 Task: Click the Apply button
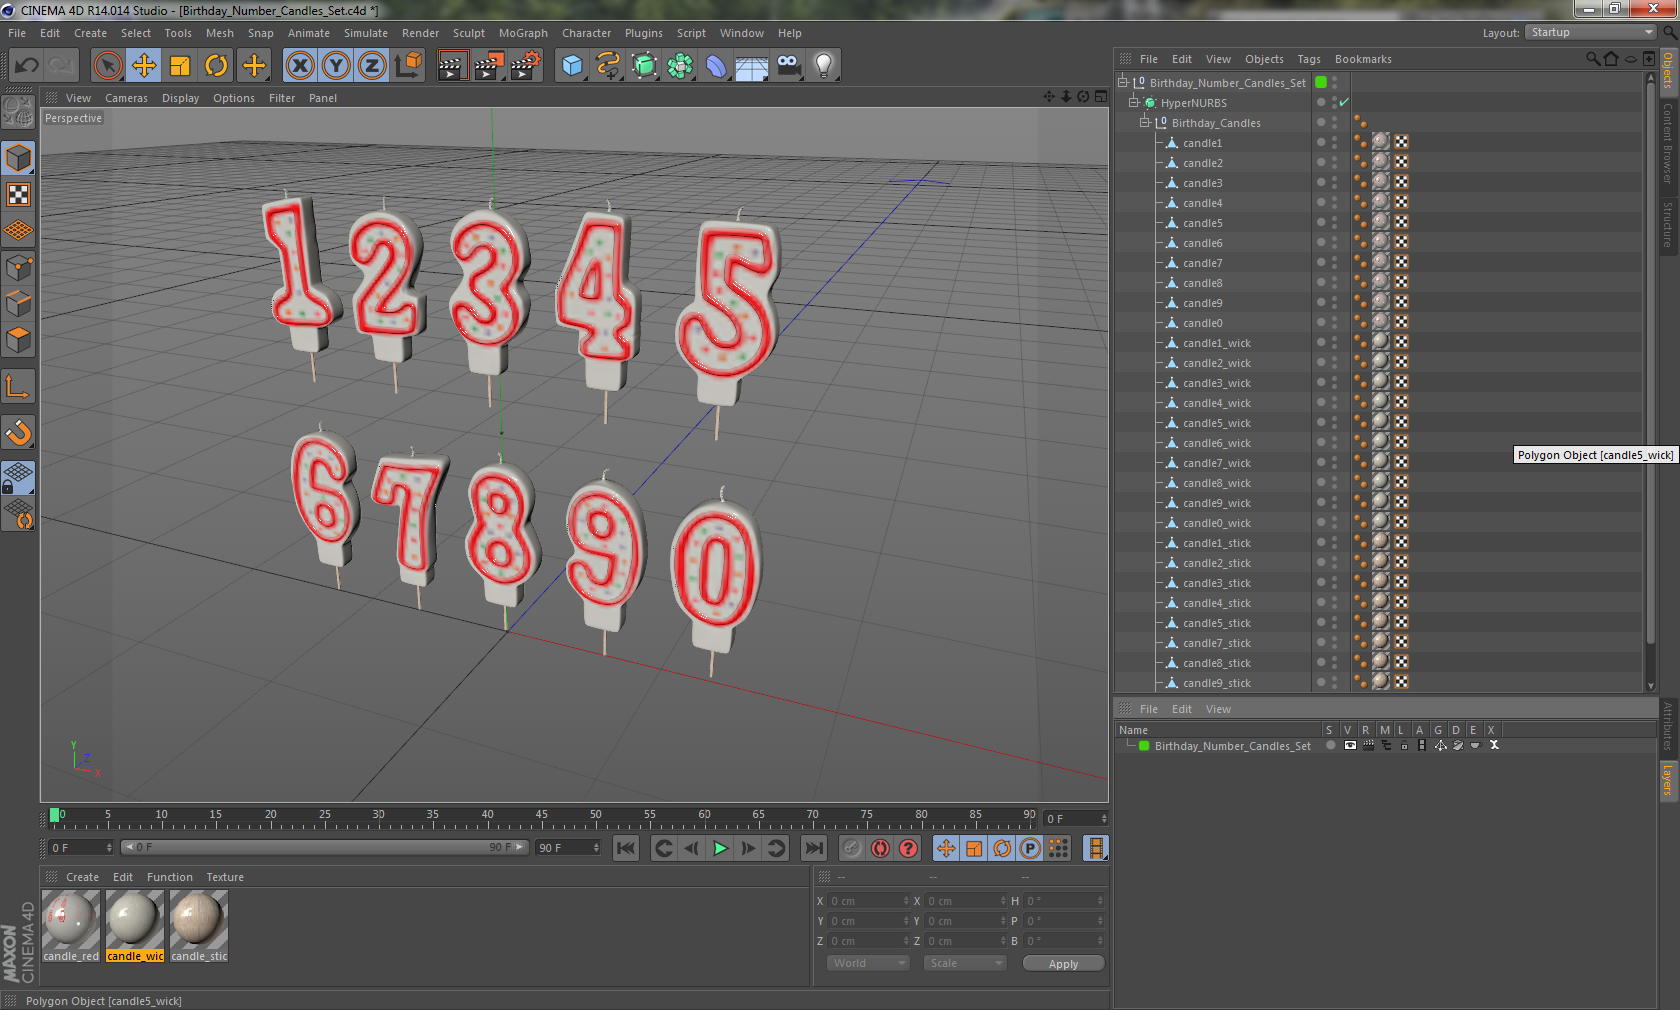click(x=1063, y=964)
